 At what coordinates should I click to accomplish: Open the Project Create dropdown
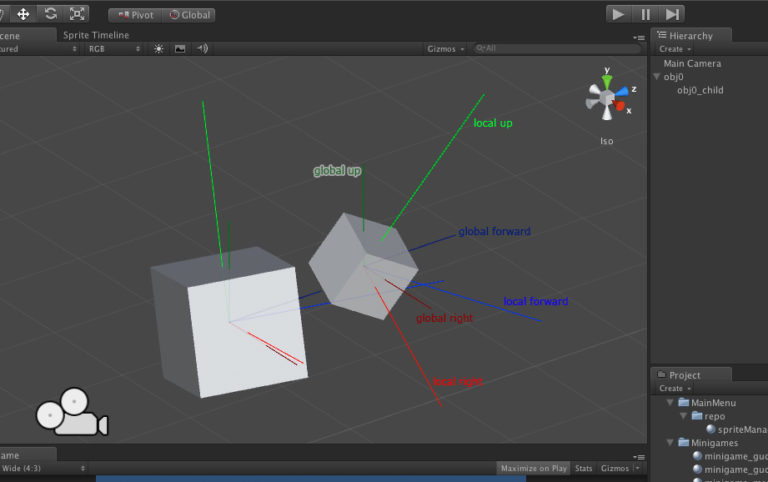pos(674,388)
